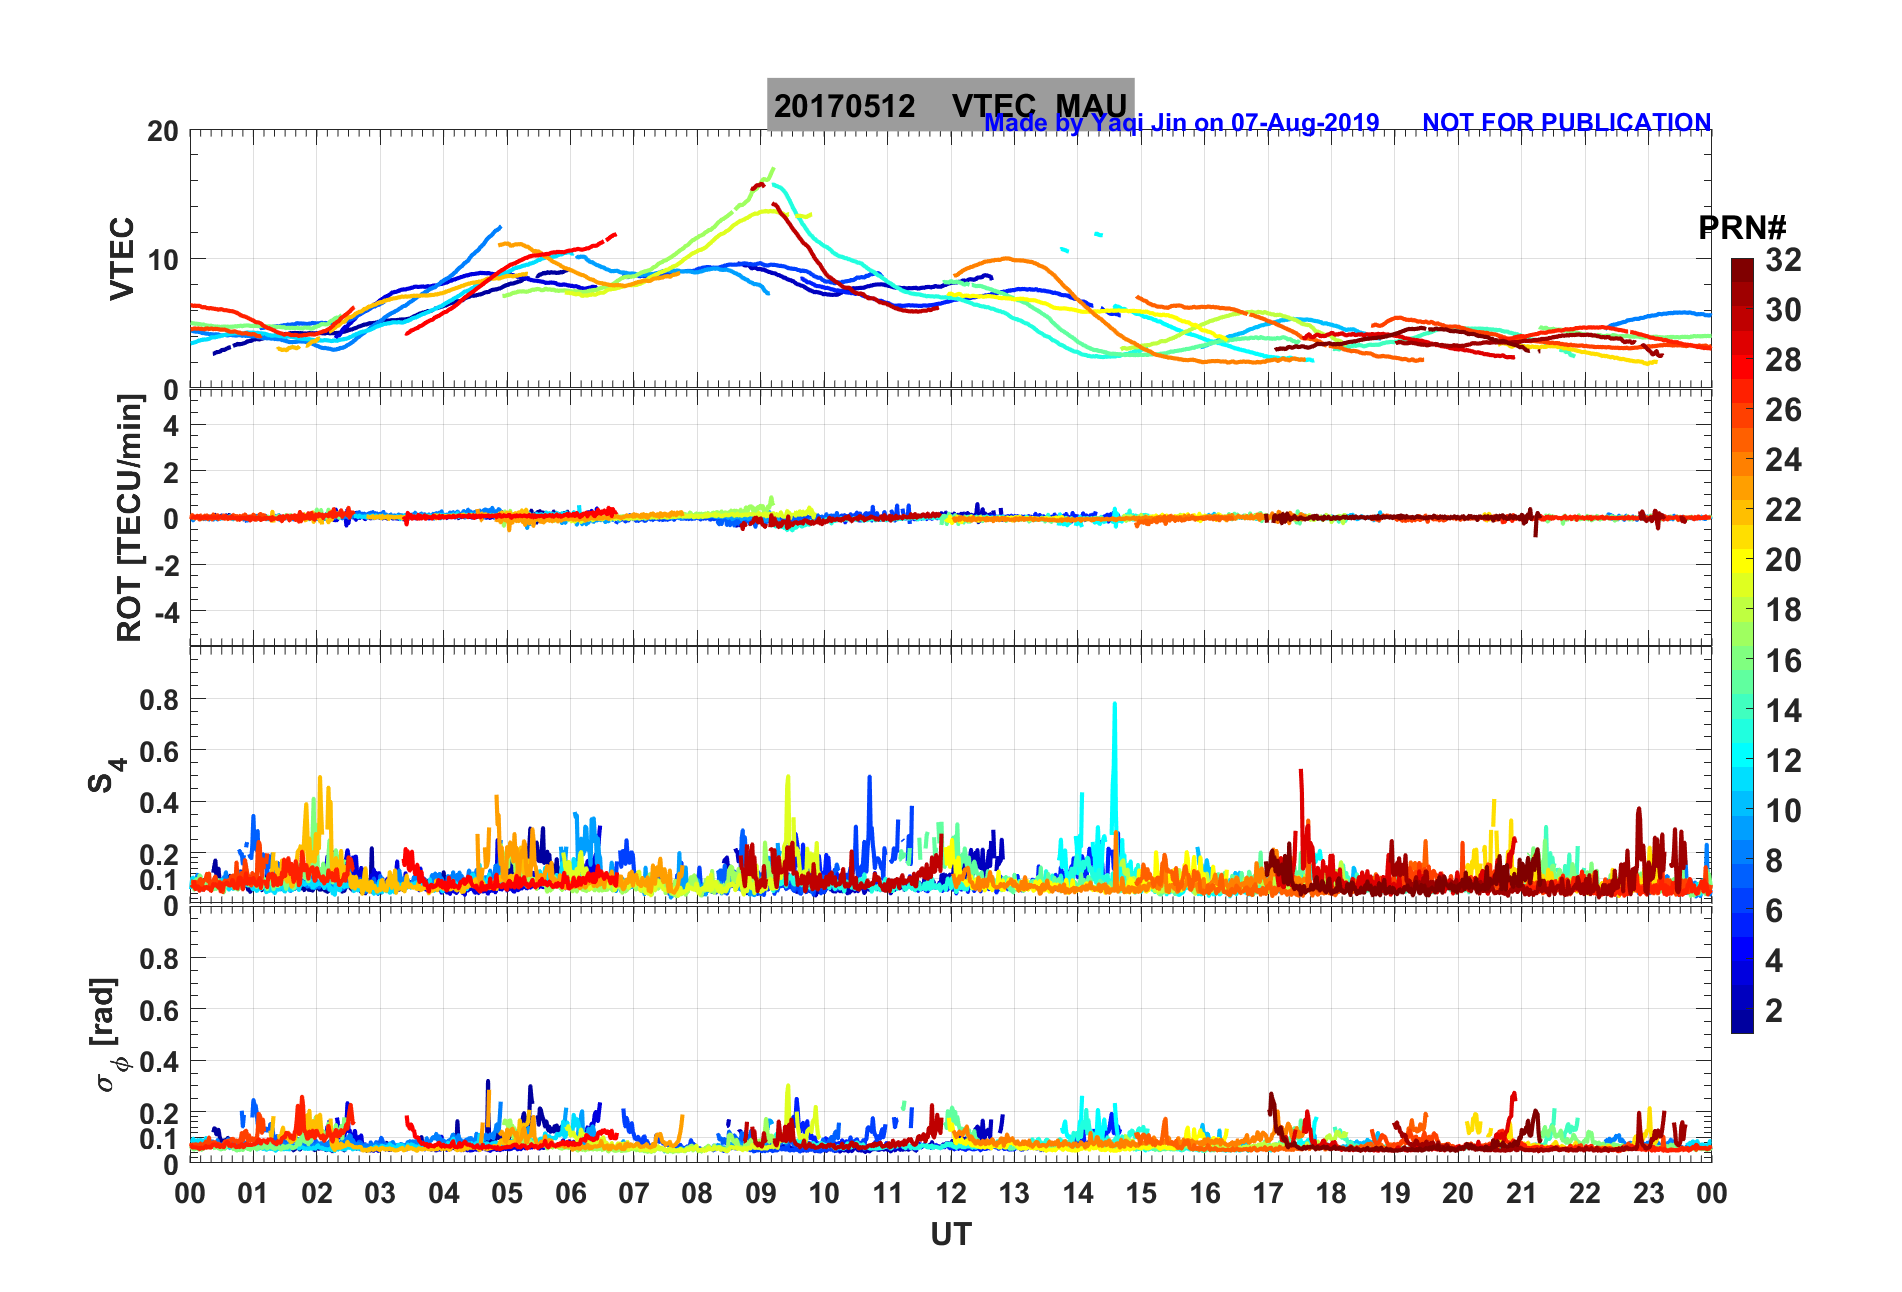Screen dimensions: 1902x1292
Task: Click the PRN# colorbar title
Action: pyautogui.click(x=1742, y=228)
